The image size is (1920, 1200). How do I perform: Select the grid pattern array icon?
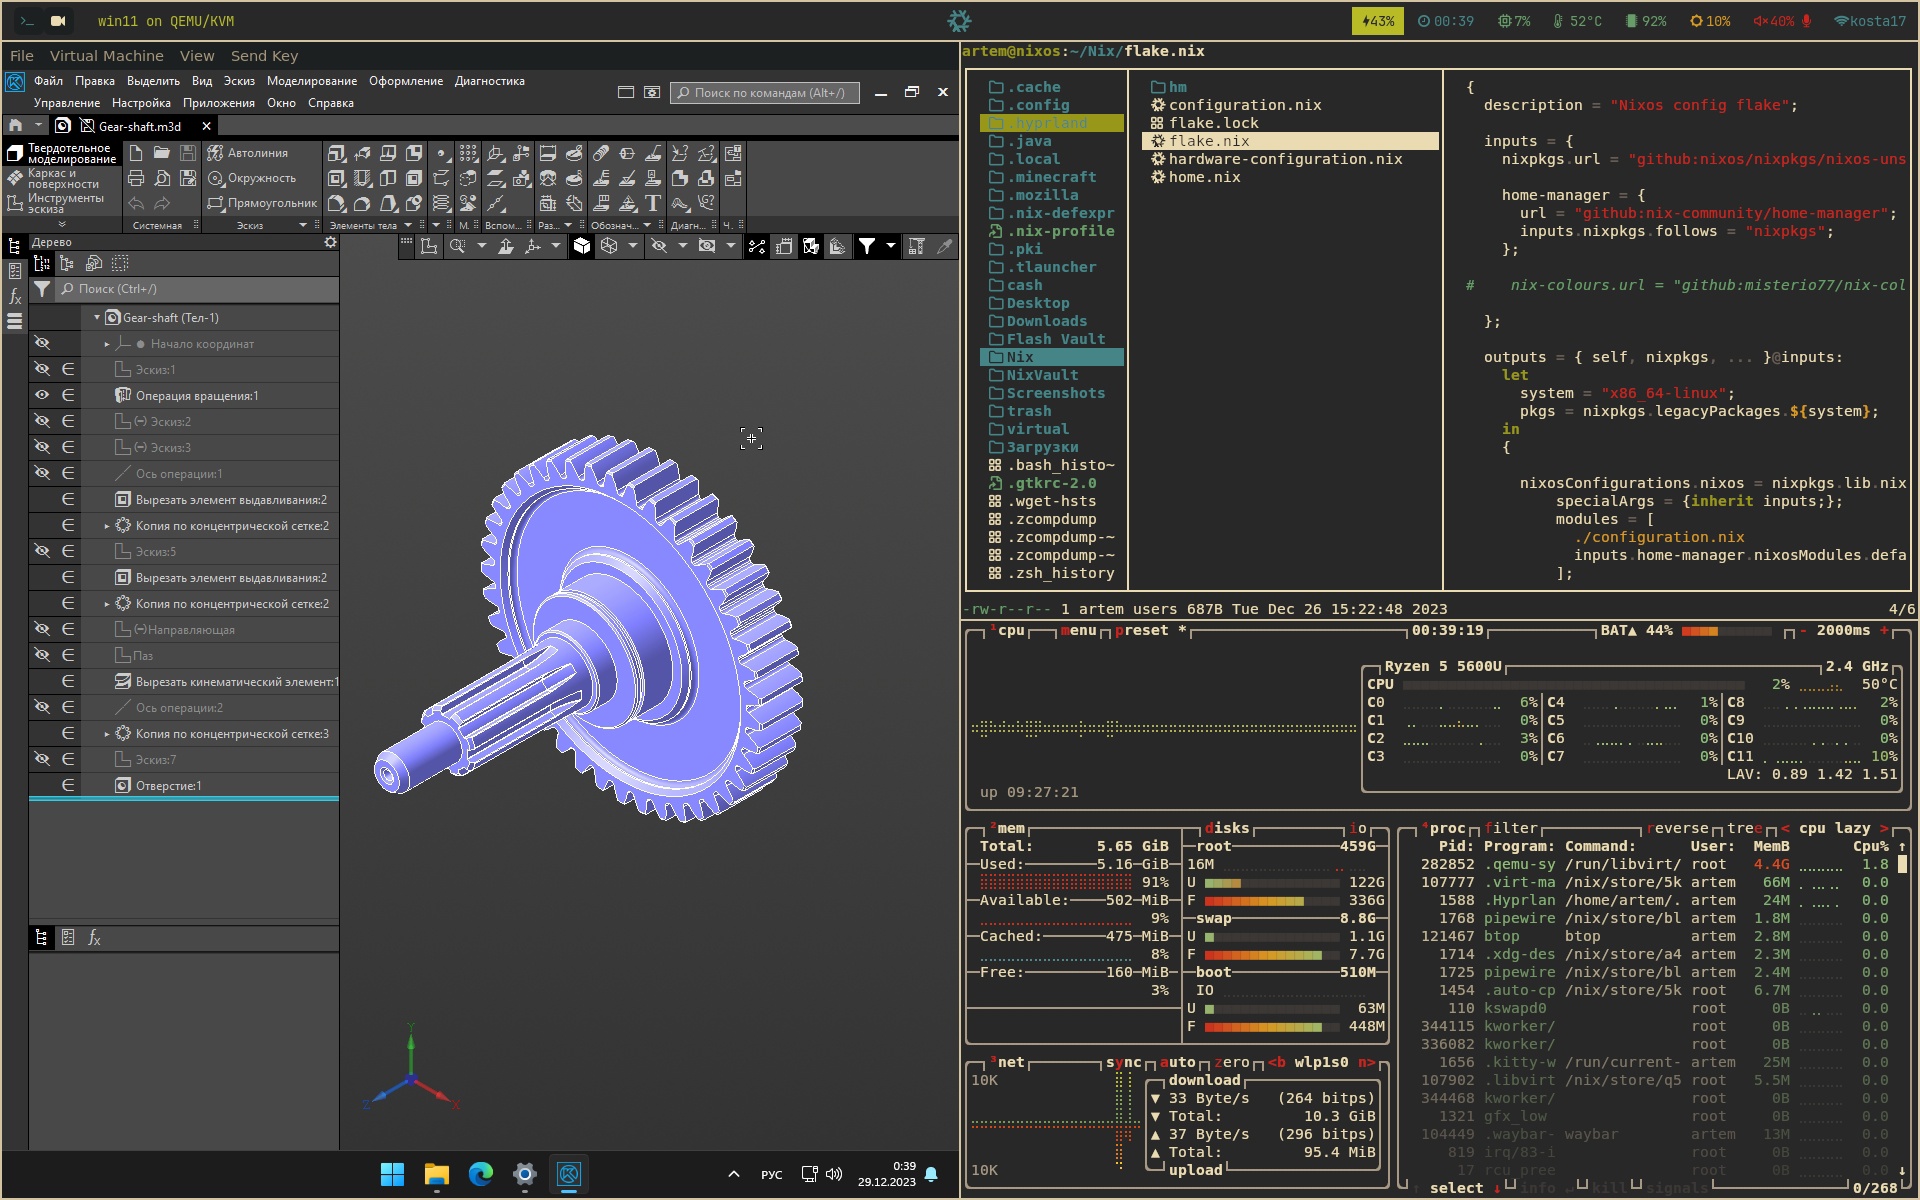(x=467, y=153)
